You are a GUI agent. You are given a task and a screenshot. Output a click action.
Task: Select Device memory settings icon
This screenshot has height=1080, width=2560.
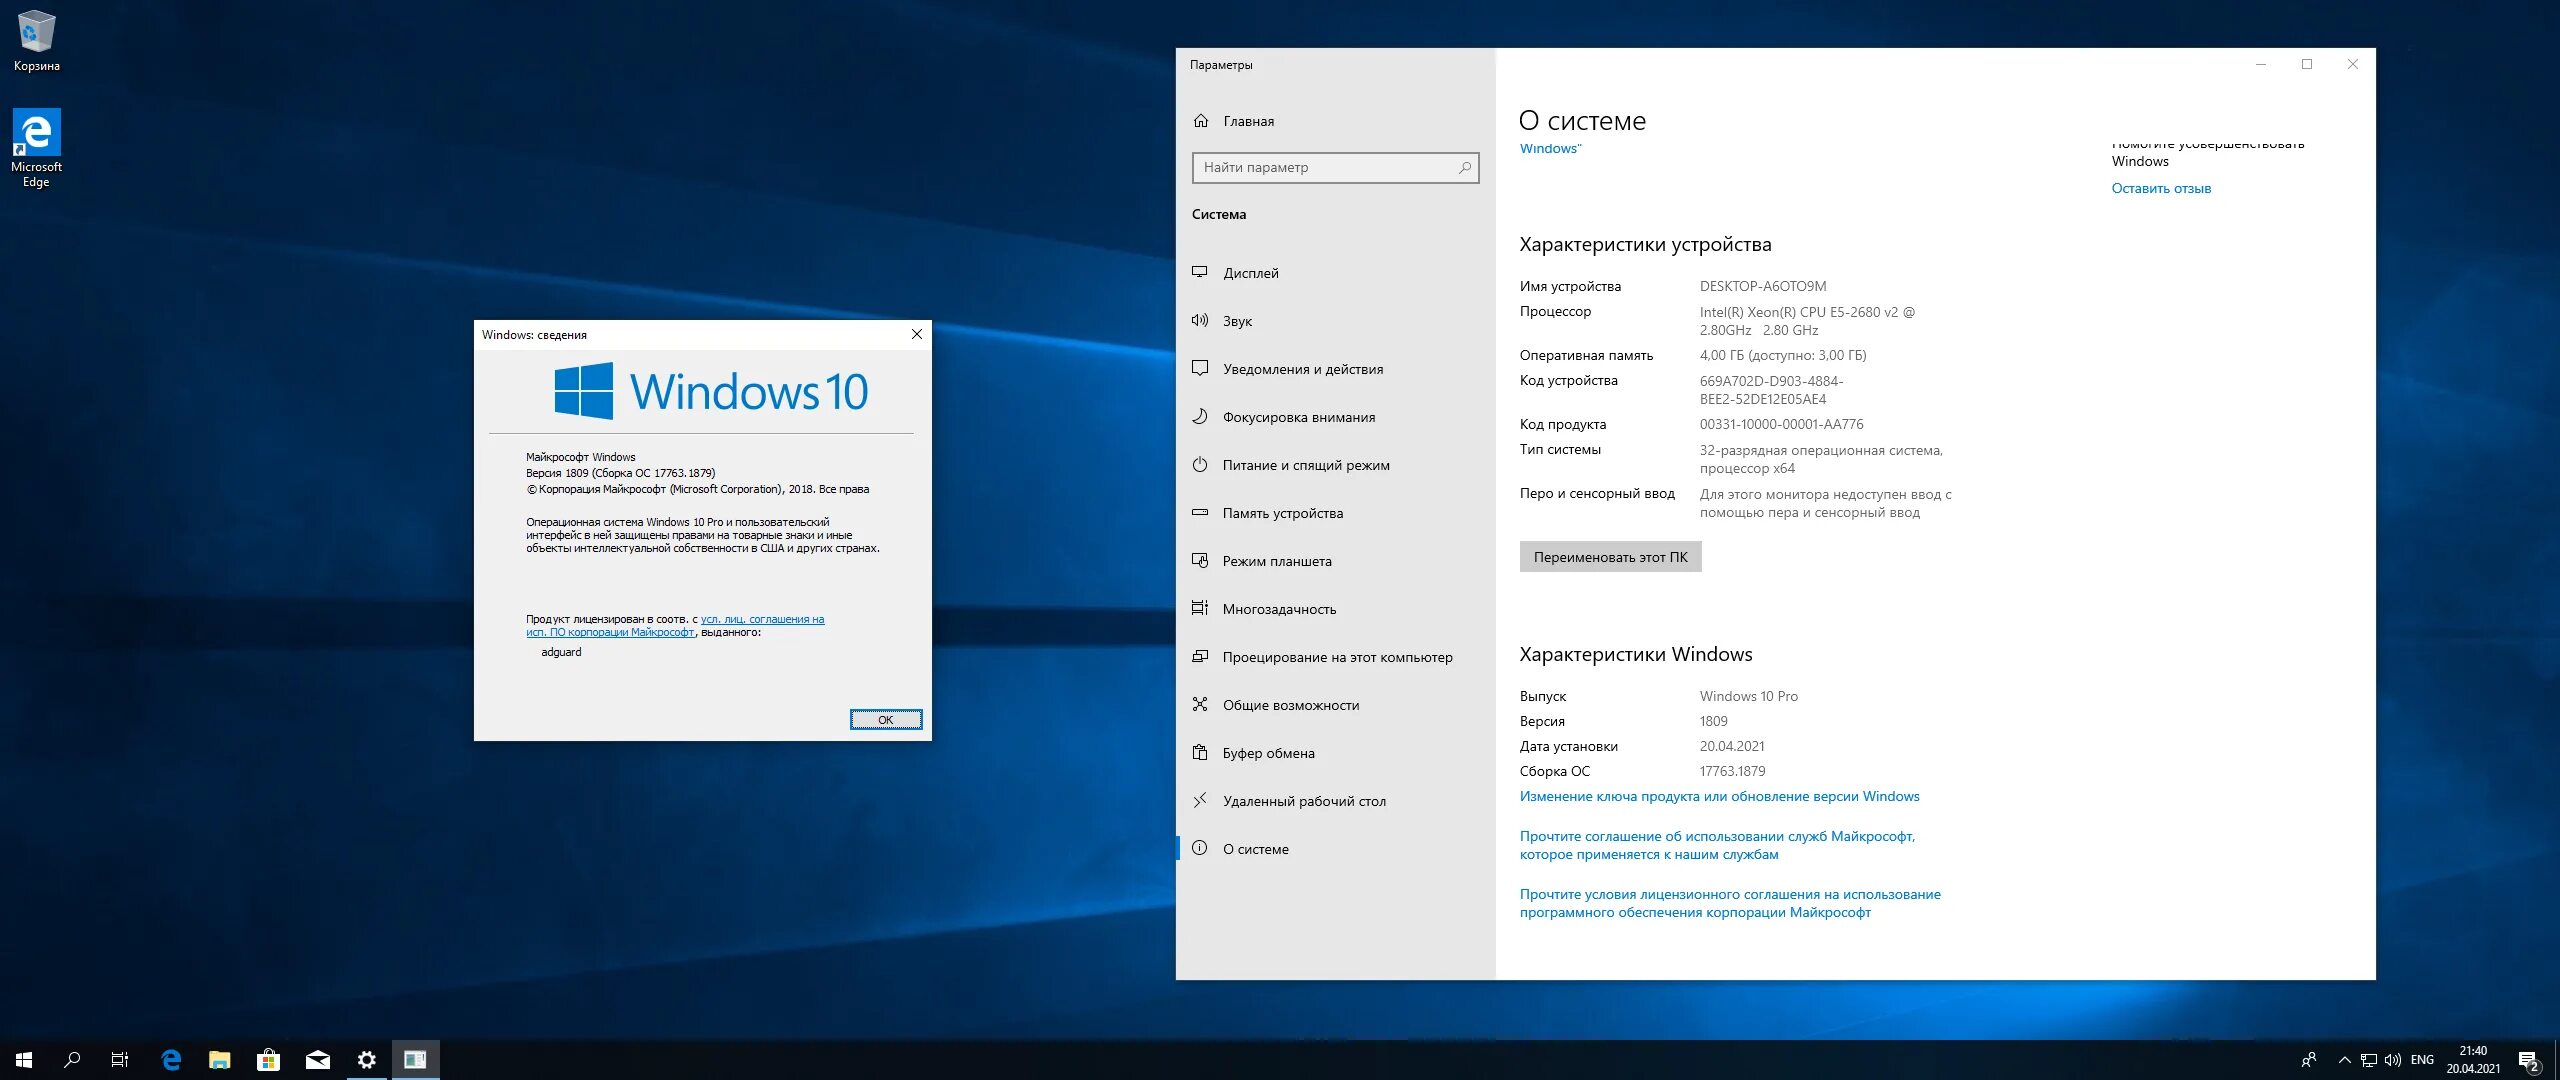click(1202, 512)
